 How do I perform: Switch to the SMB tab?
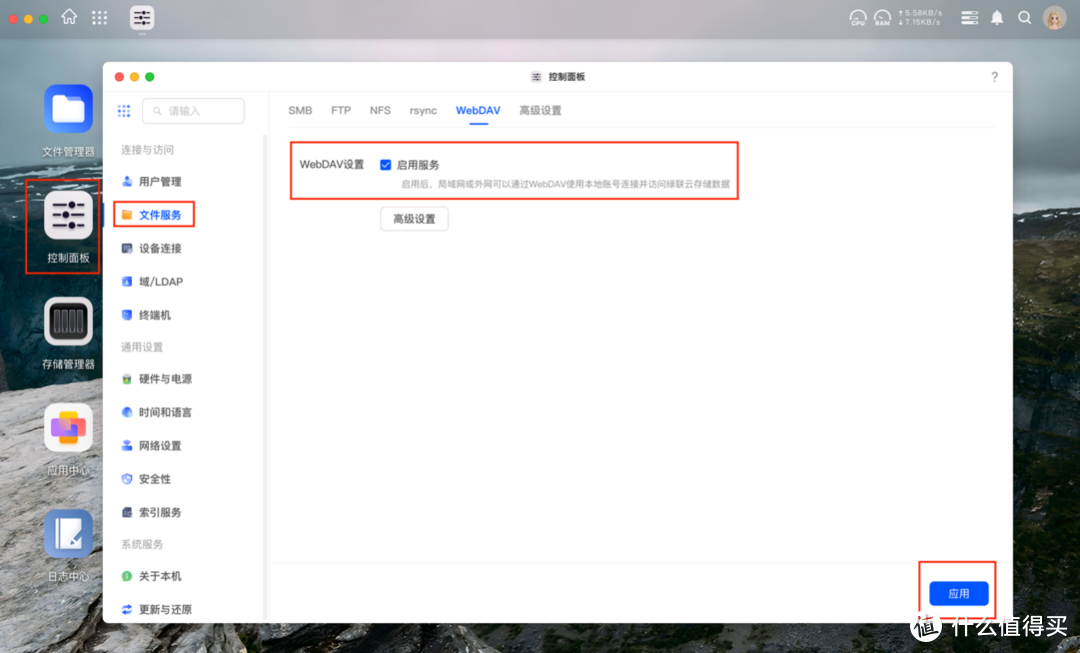pyautogui.click(x=300, y=110)
